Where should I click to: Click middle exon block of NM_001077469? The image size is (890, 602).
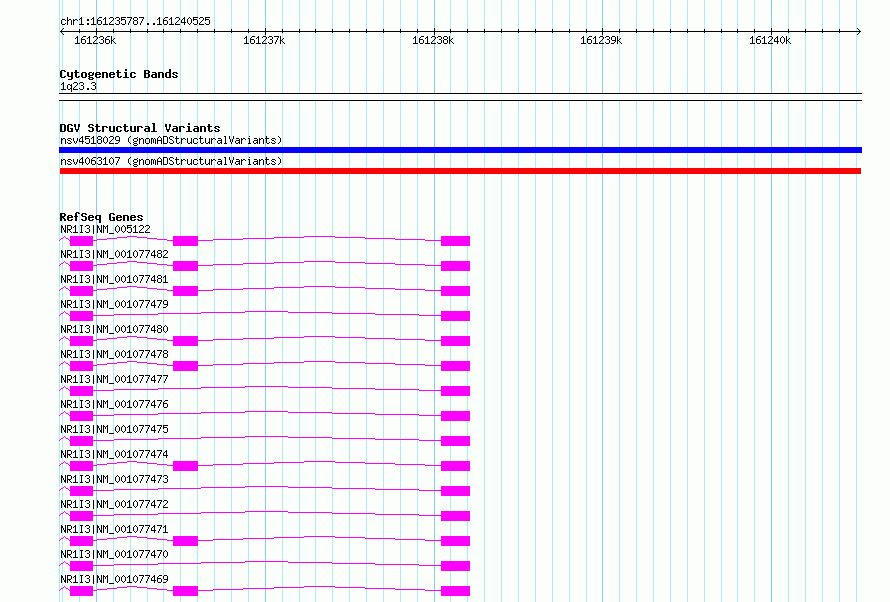pos(185,591)
